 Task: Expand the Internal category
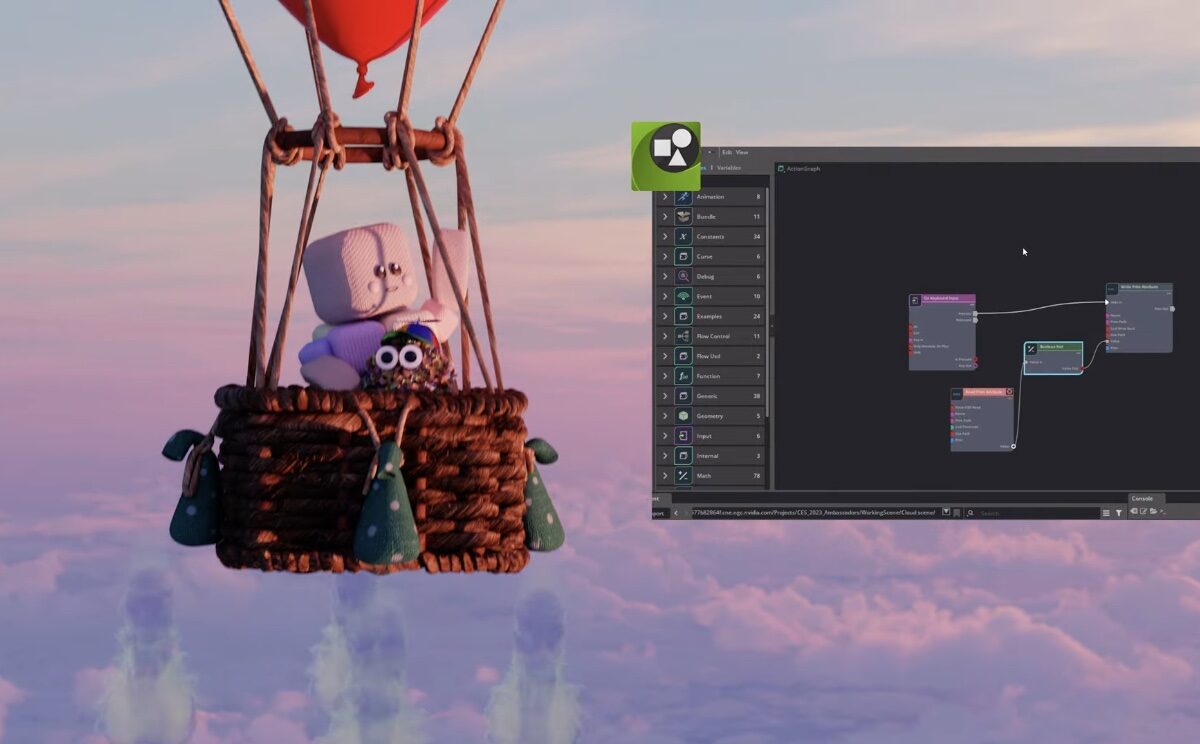click(665, 456)
